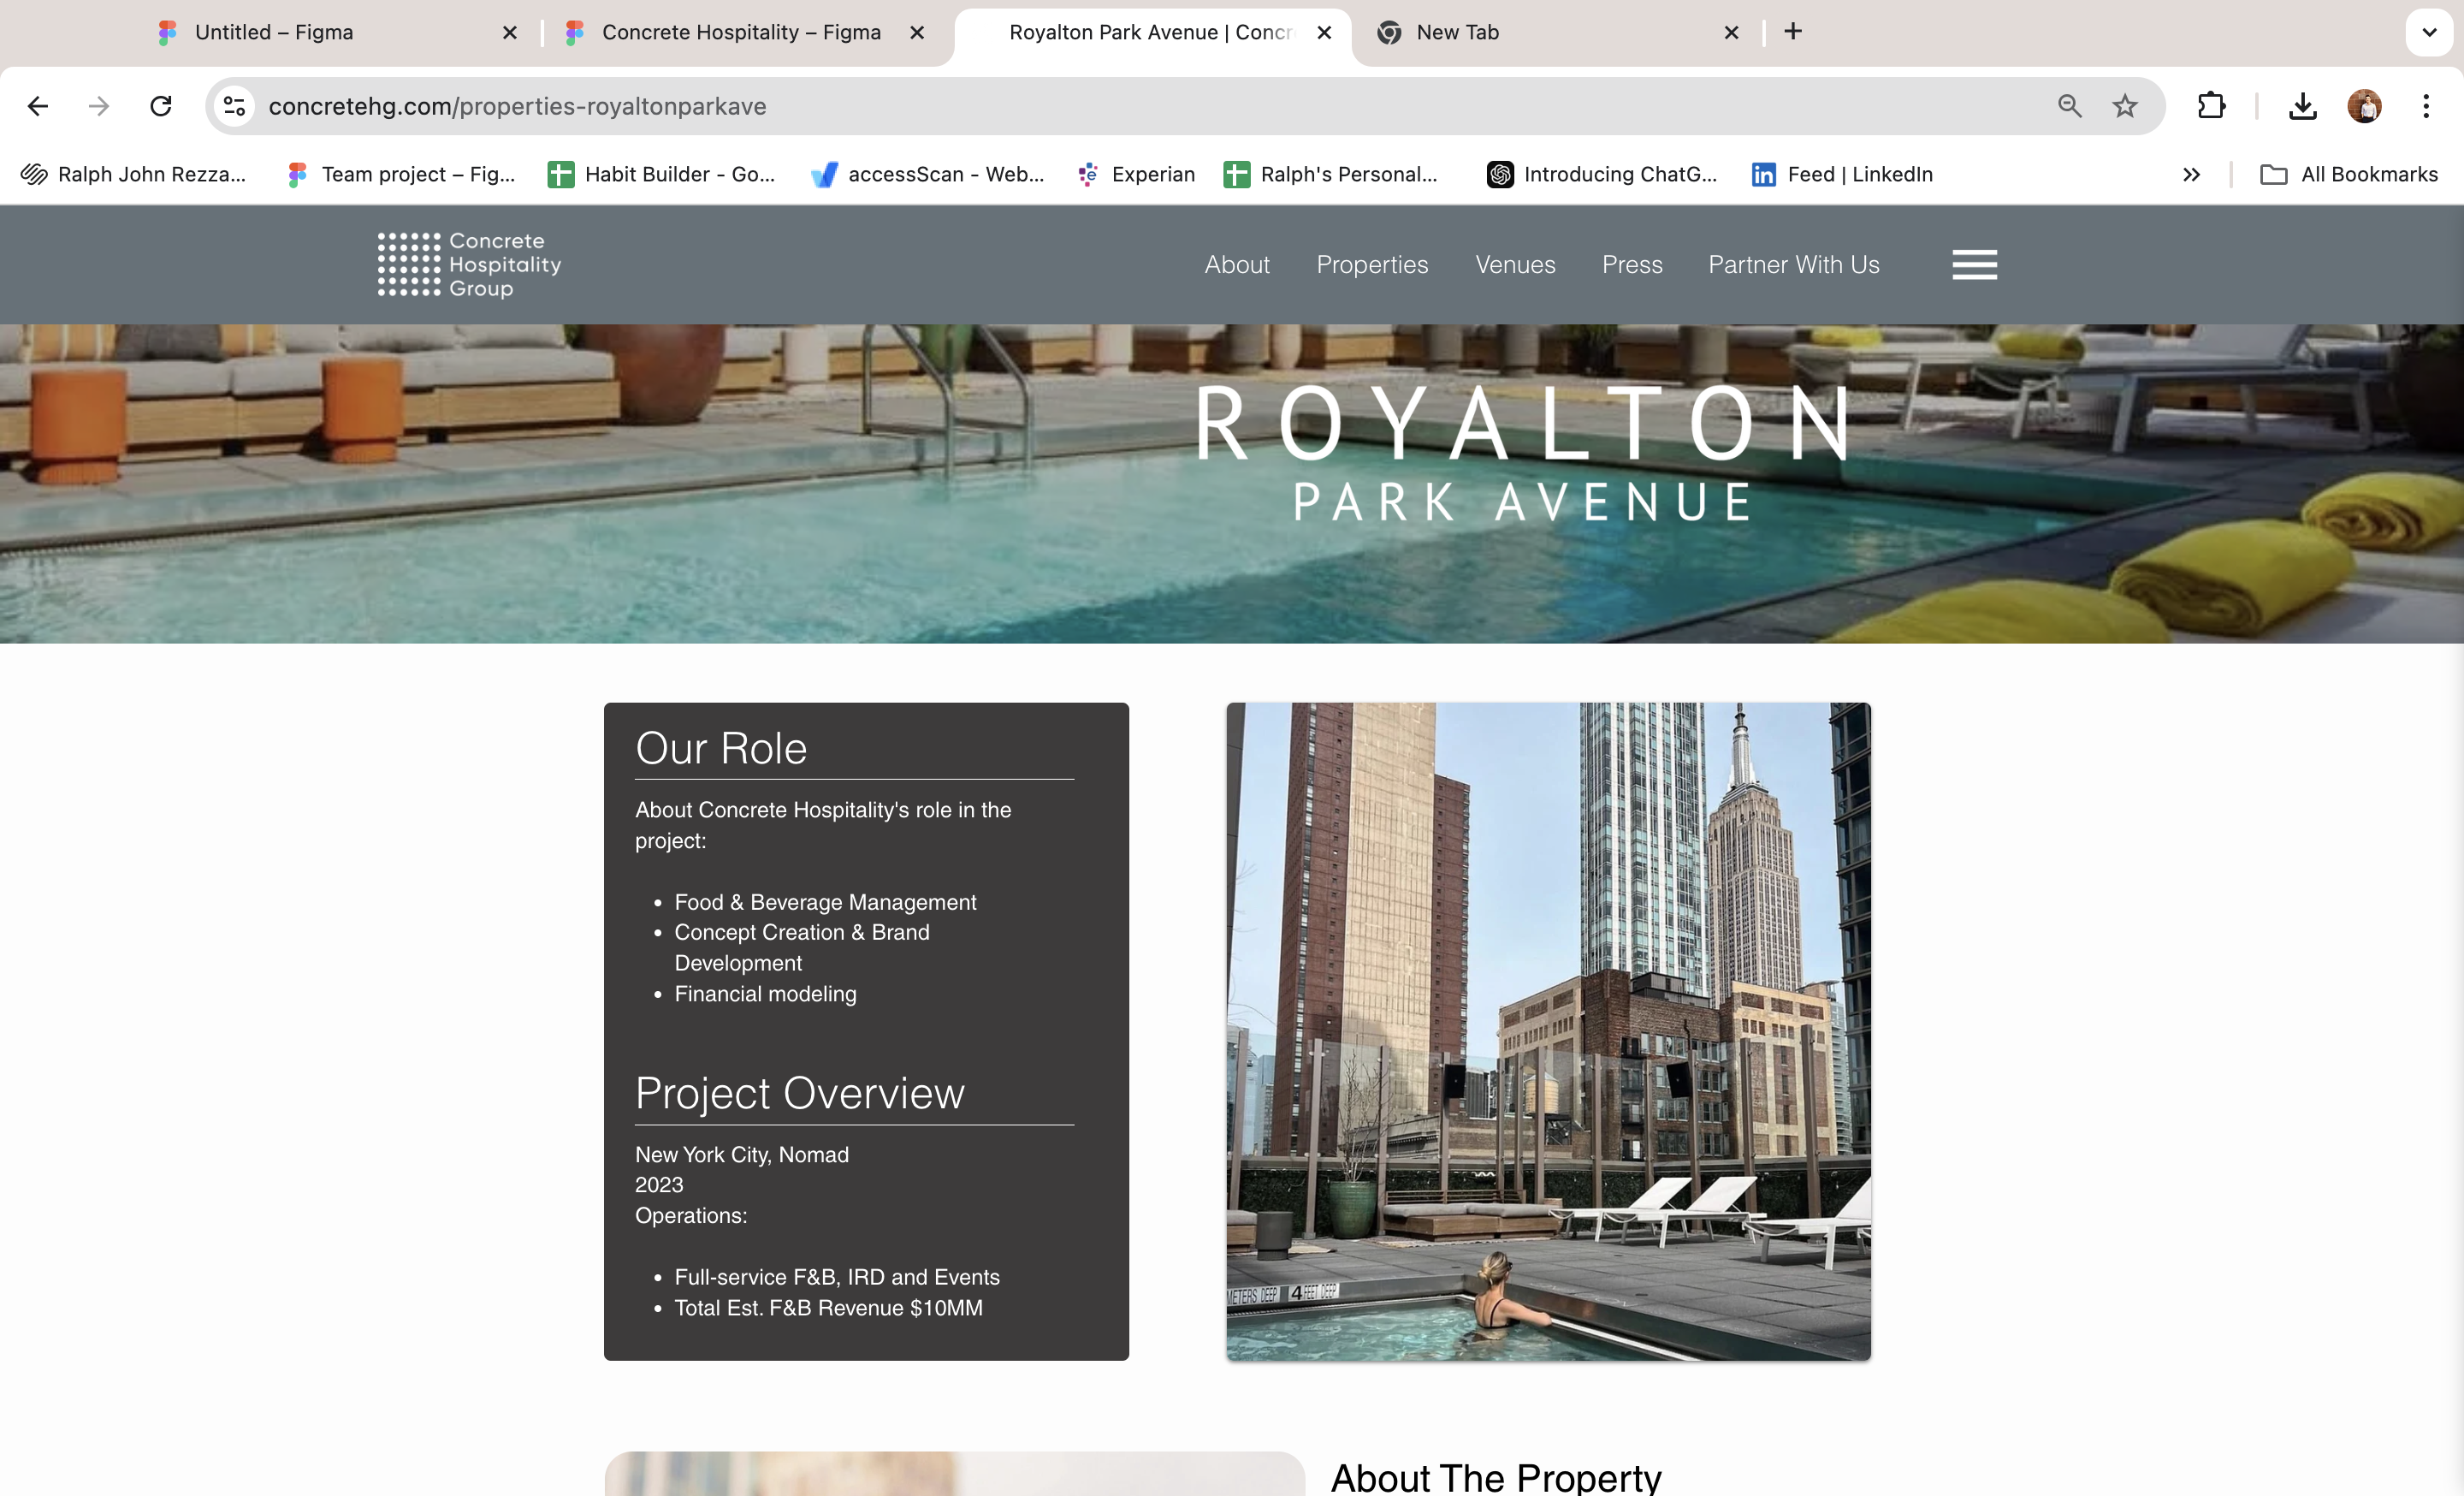2464x1496 pixels.
Task: Open the Properties navigation link
Action: point(1372,265)
